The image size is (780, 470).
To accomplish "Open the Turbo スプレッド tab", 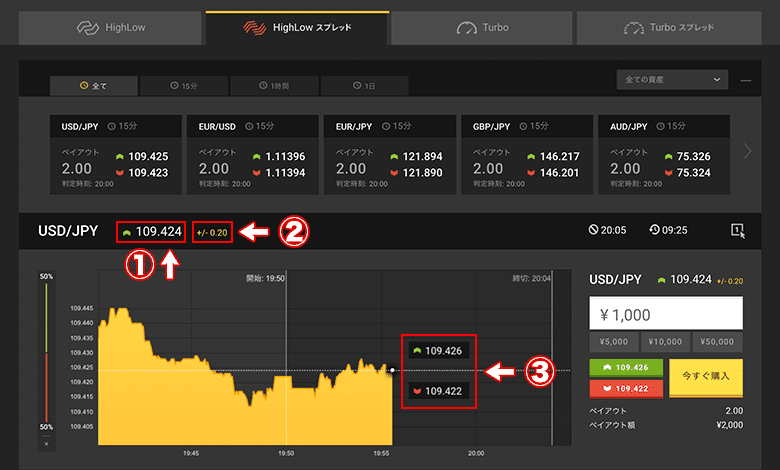I will pos(669,28).
